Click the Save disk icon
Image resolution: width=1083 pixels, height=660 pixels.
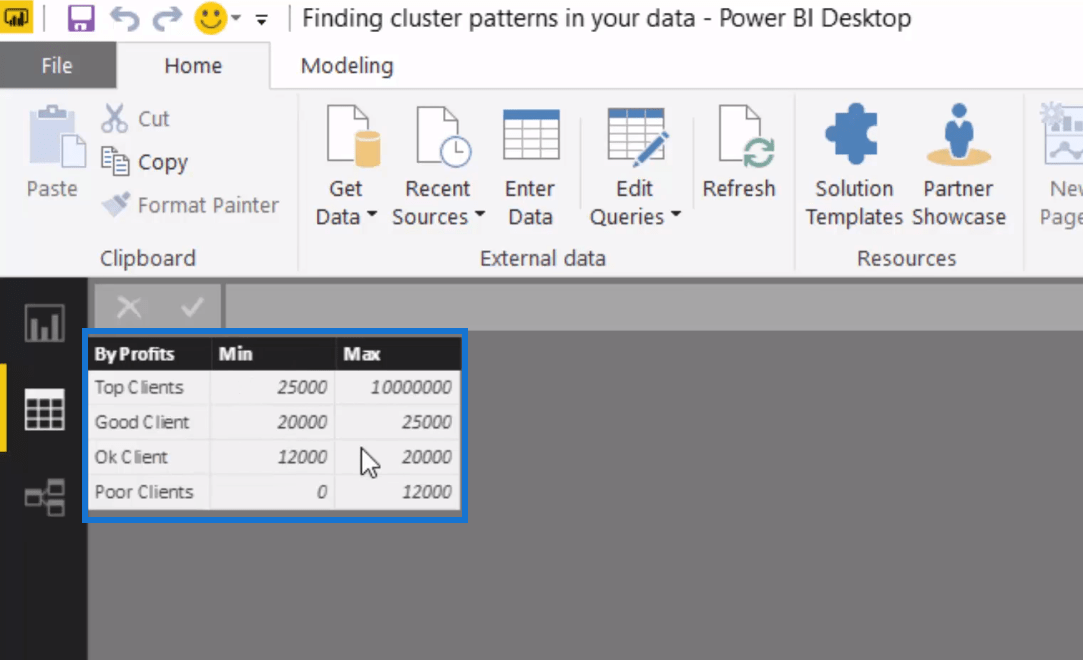click(81, 18)
